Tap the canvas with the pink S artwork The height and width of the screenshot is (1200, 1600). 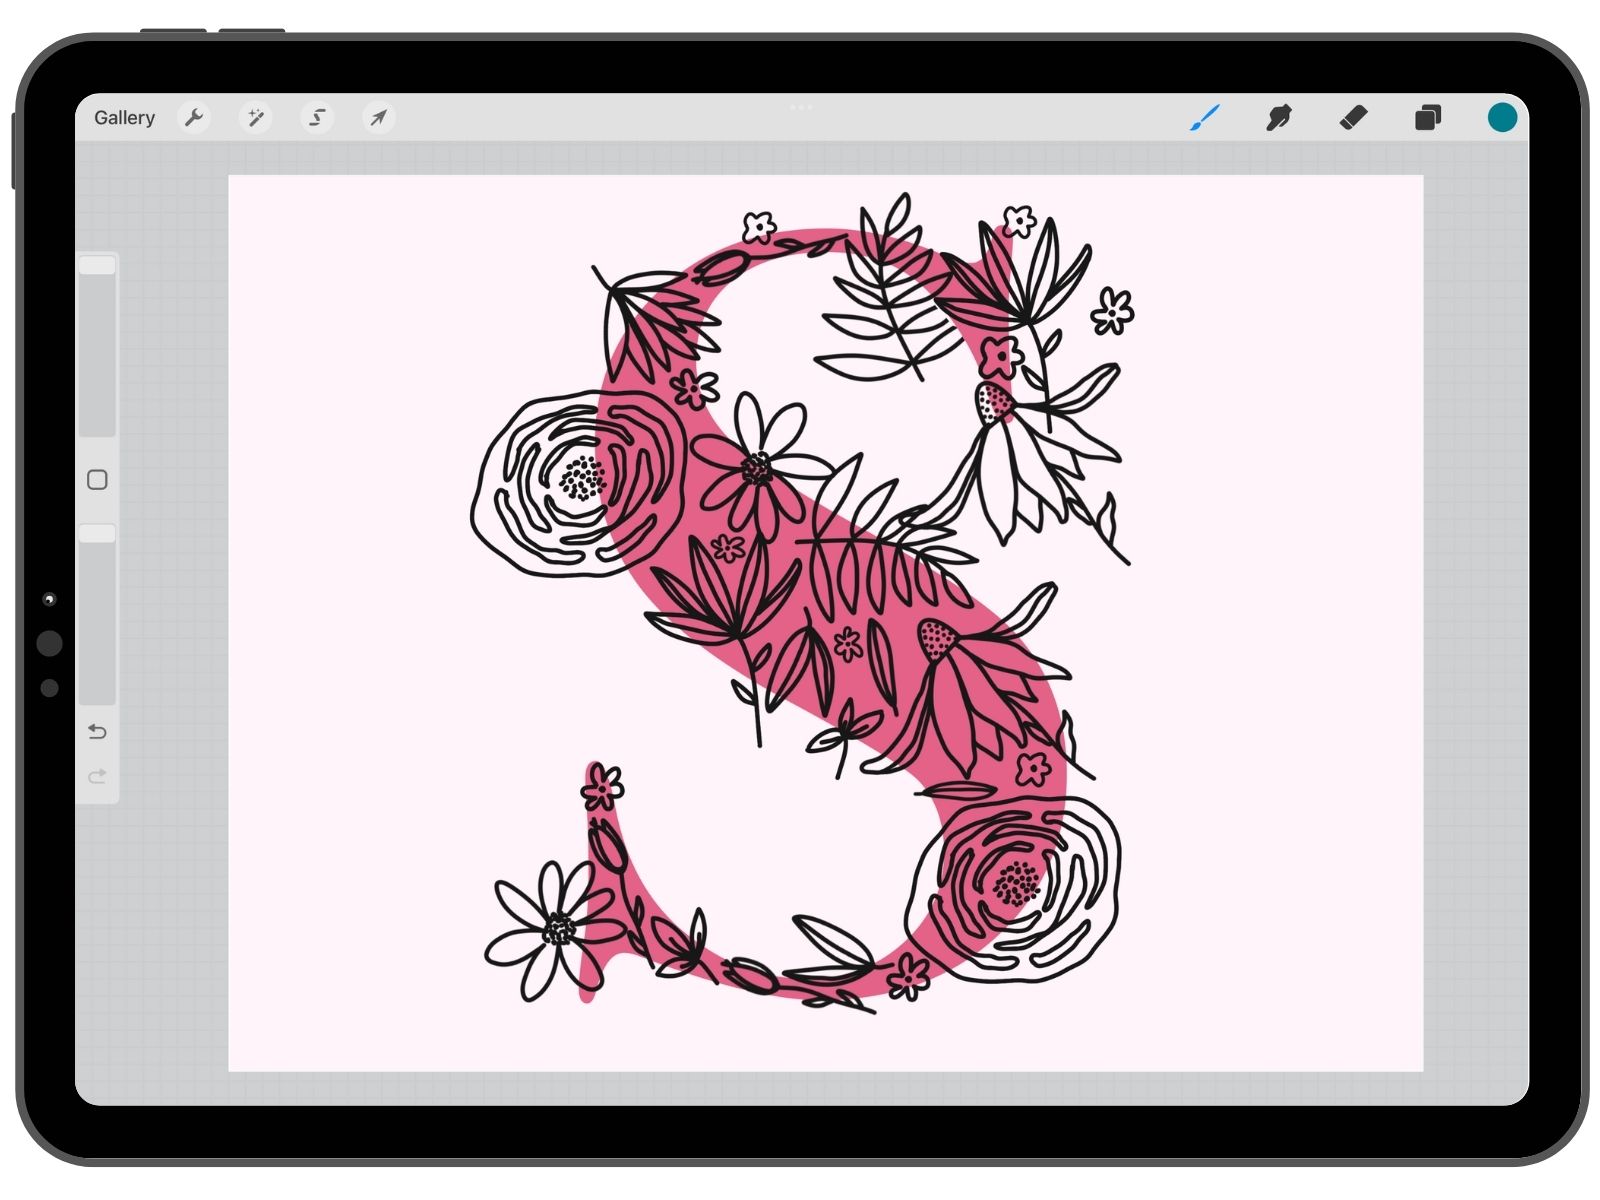tap(826, 624)
